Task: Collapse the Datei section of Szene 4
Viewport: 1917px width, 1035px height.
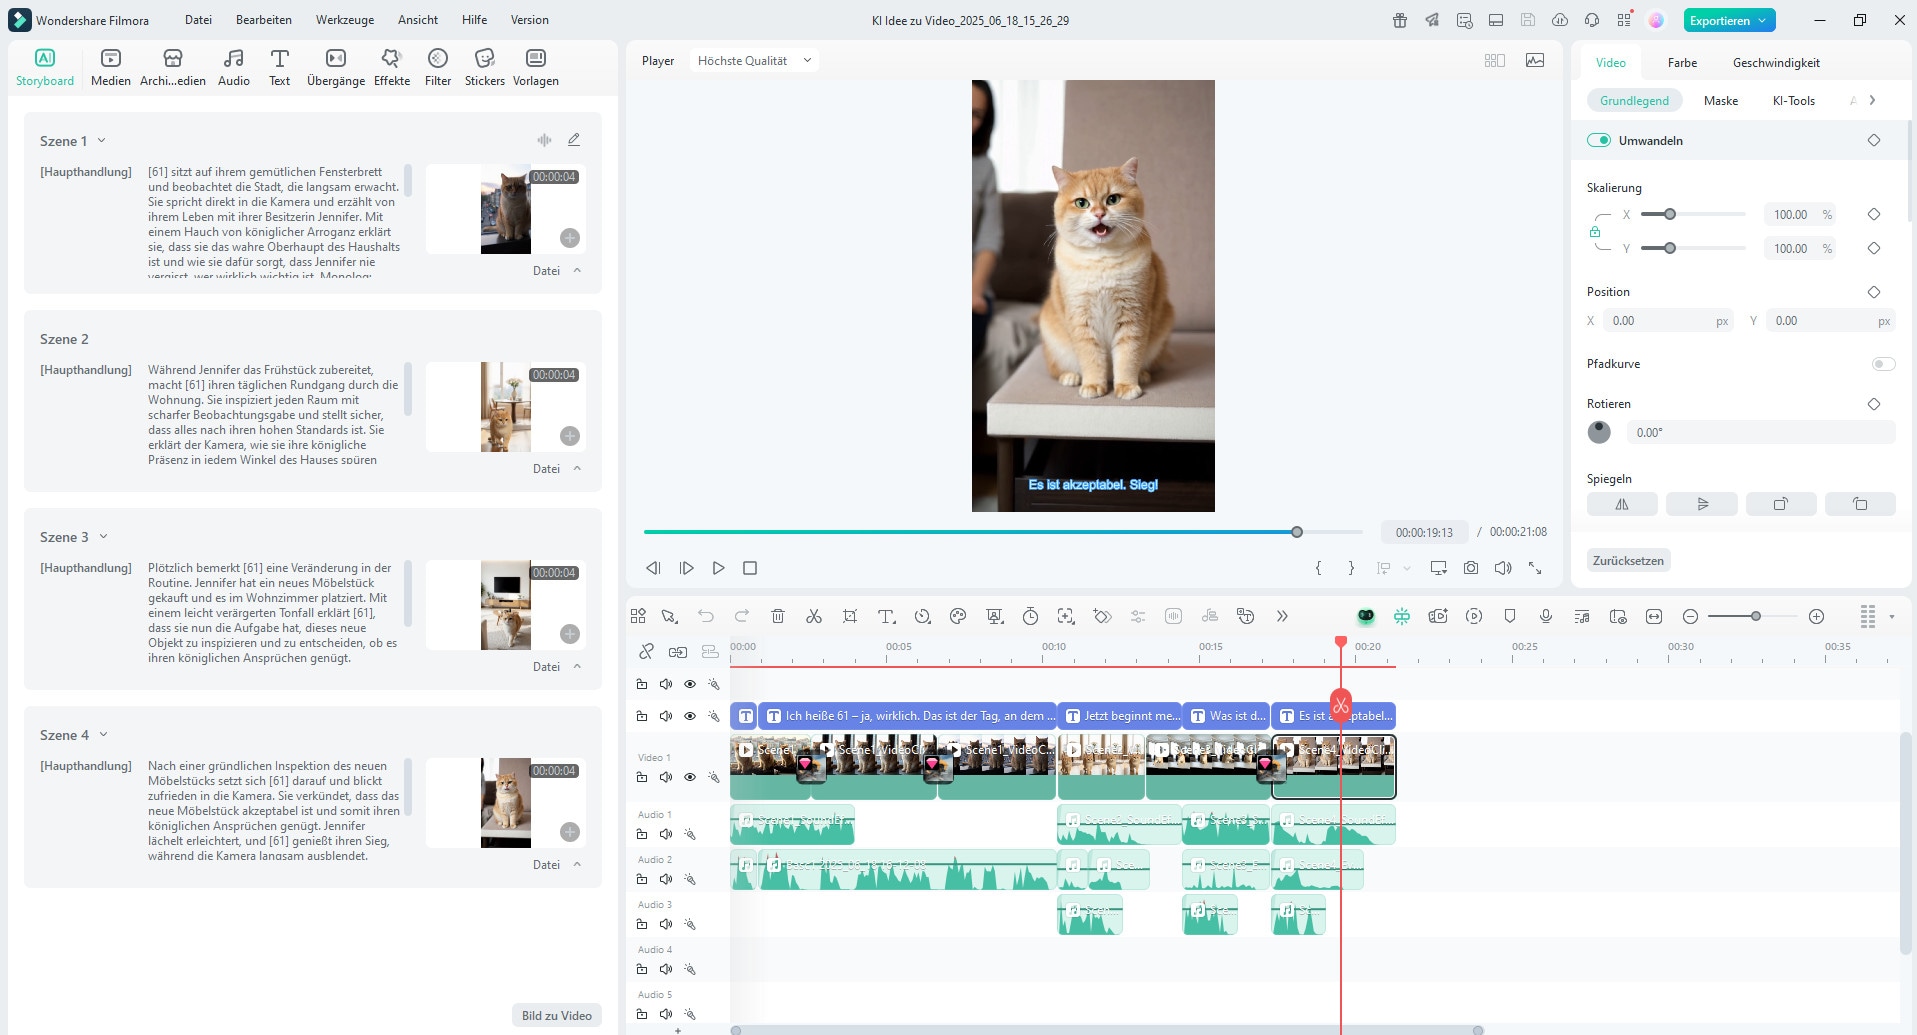Action: click(577, 864)
